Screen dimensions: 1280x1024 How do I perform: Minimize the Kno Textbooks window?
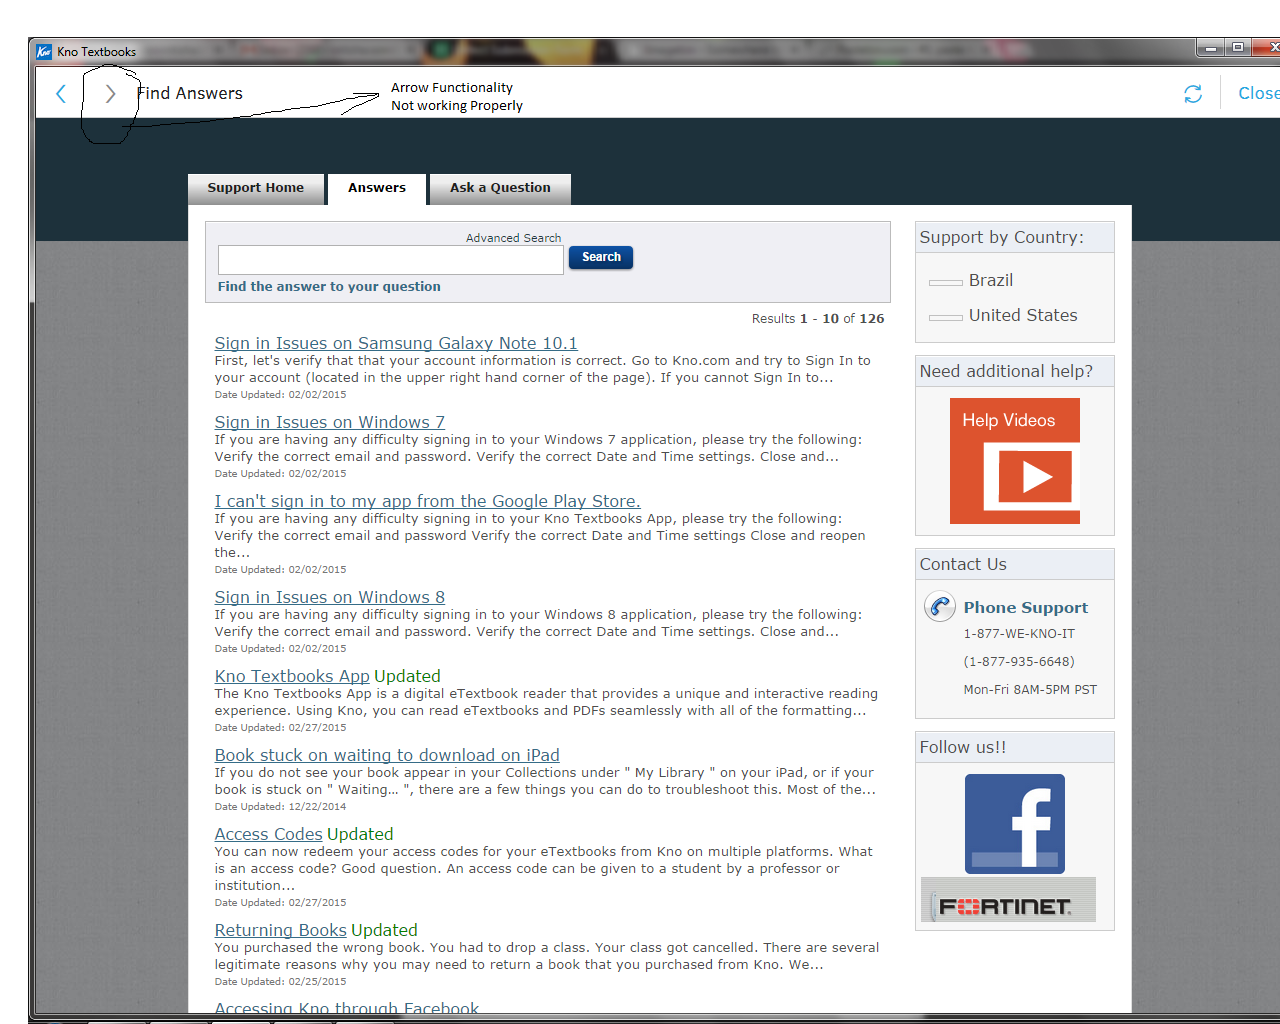click(x=1211, y=48)
